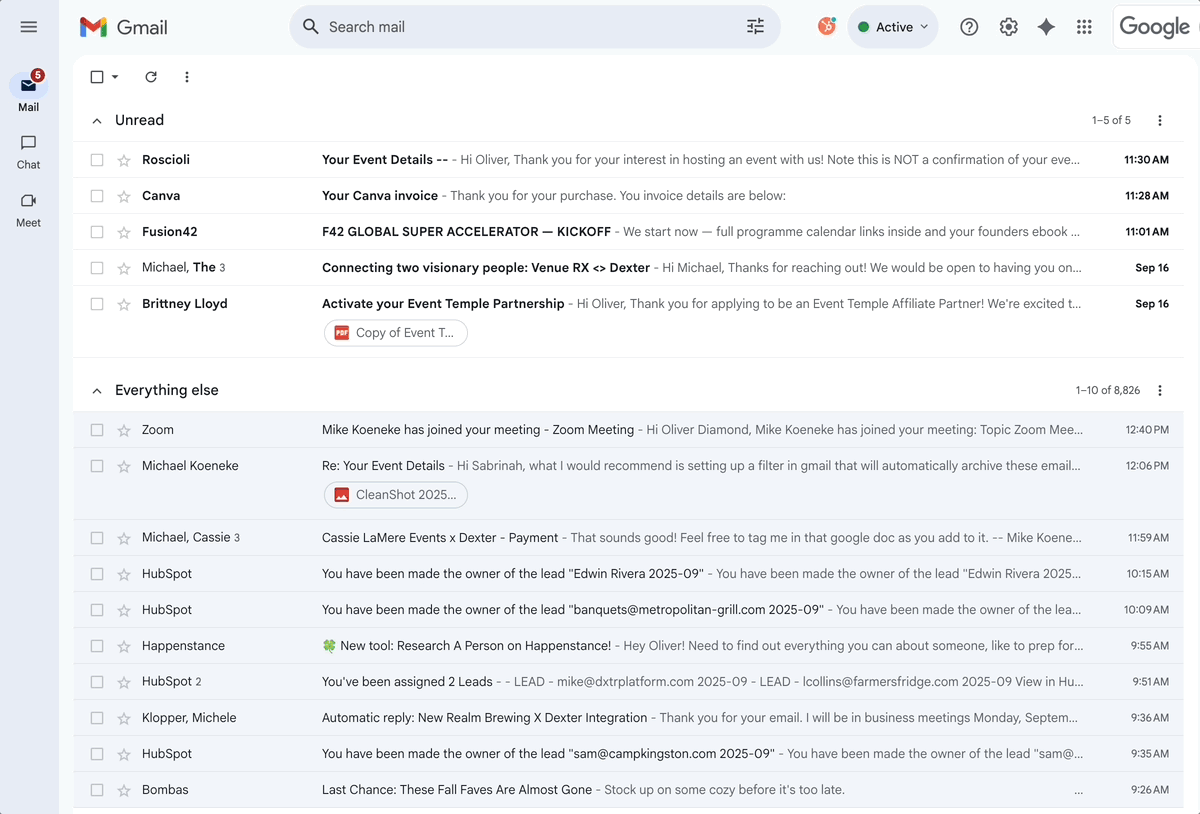The image size is (1200, 814).
Task: Select the Klopper, Michele email checkbox
Action: click(97, 718)
